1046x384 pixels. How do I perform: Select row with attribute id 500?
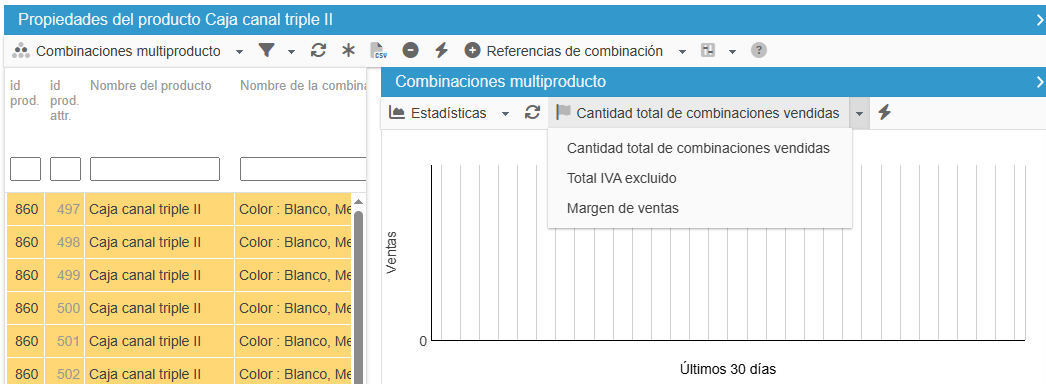(x=179, y=308)
